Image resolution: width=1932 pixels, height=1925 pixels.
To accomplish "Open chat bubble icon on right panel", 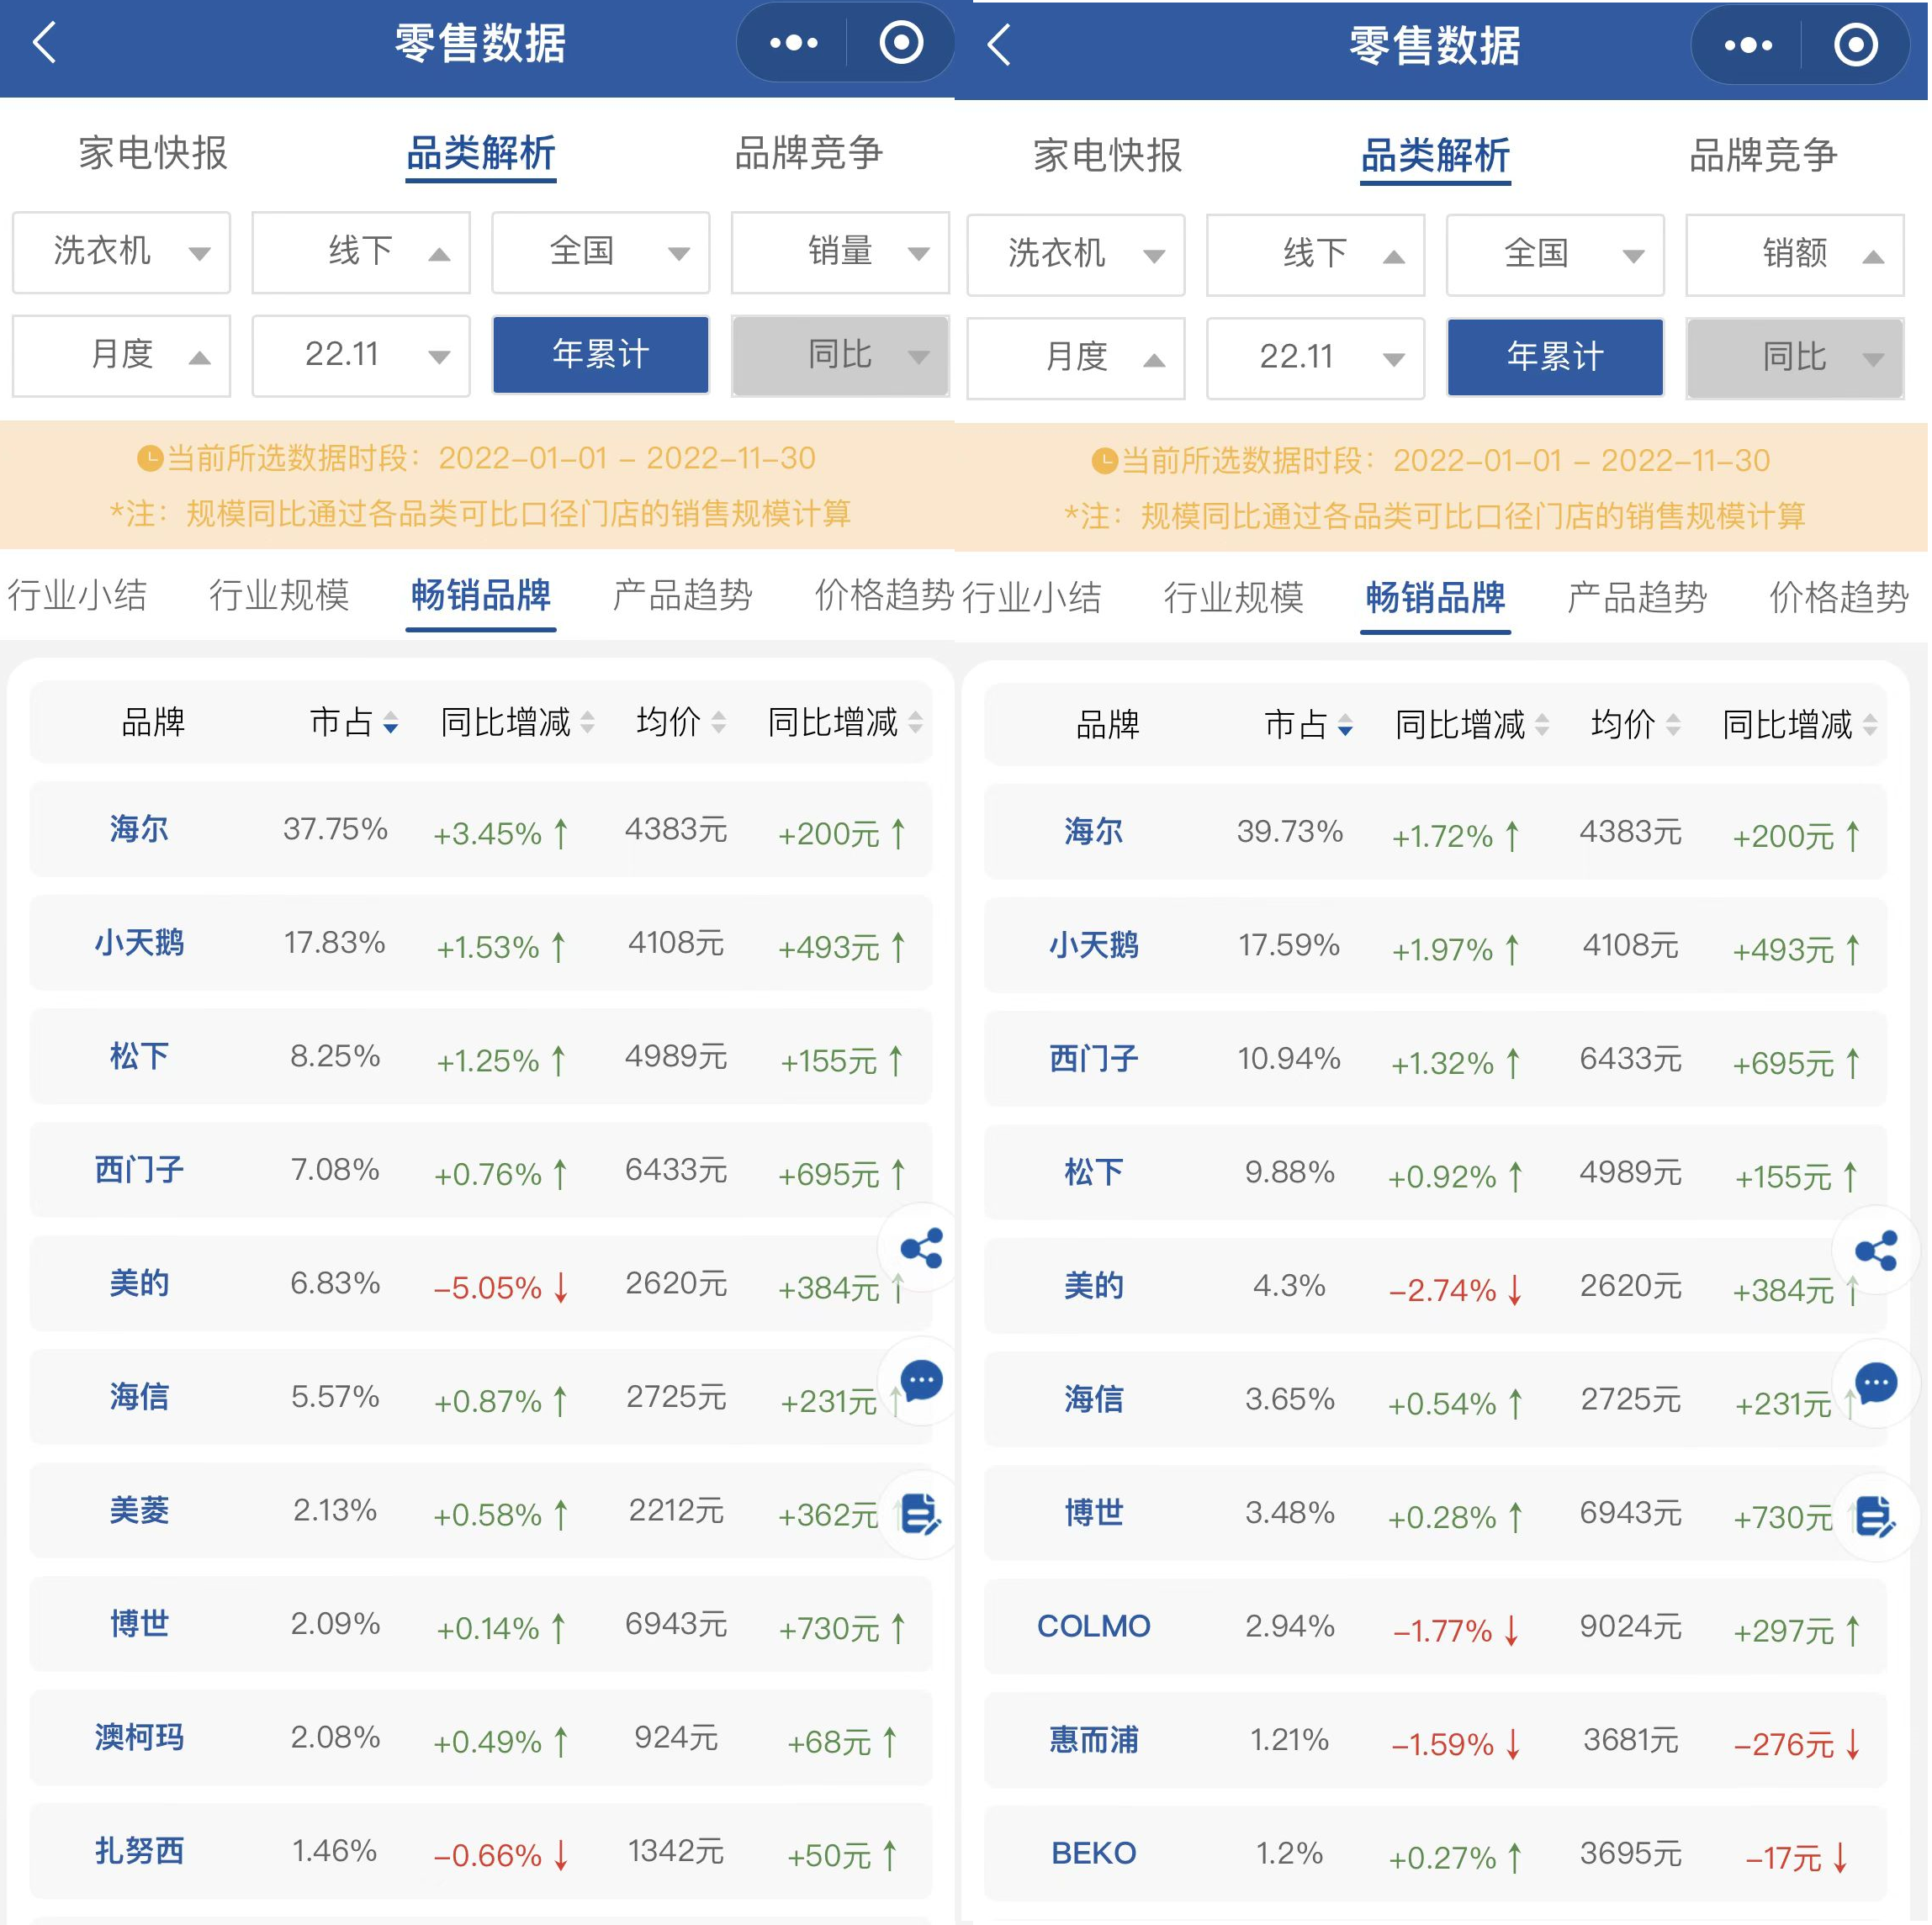I will pos(1875,1383).
